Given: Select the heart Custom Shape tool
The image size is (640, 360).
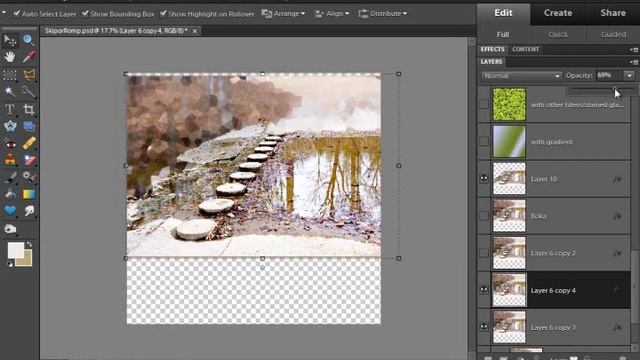Looking at the screenshot, I should pyautogui.click(x=10, y=211).
